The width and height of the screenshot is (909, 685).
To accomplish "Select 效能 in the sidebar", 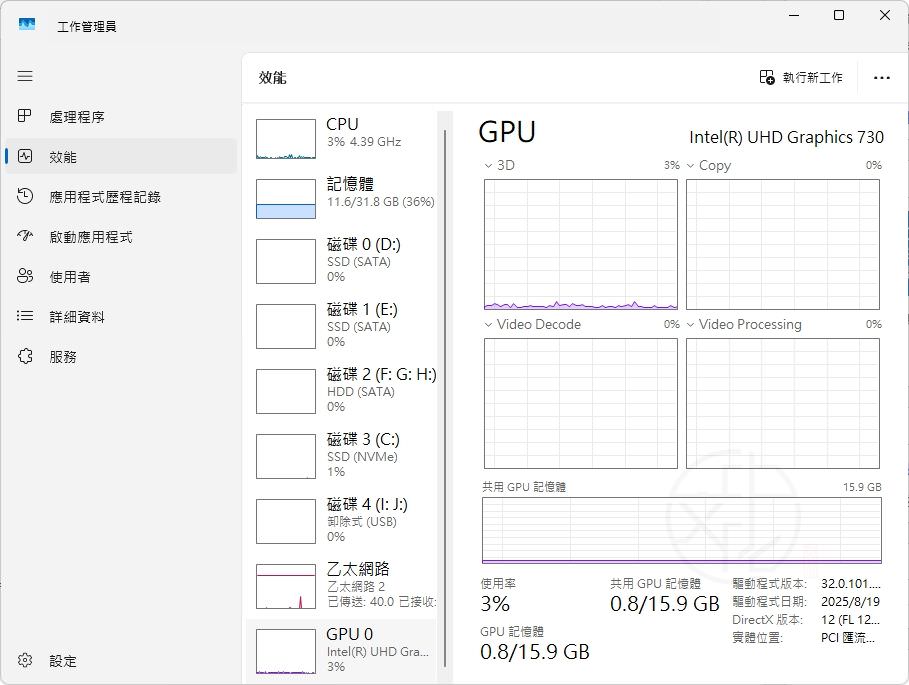I will click(121, 156).
